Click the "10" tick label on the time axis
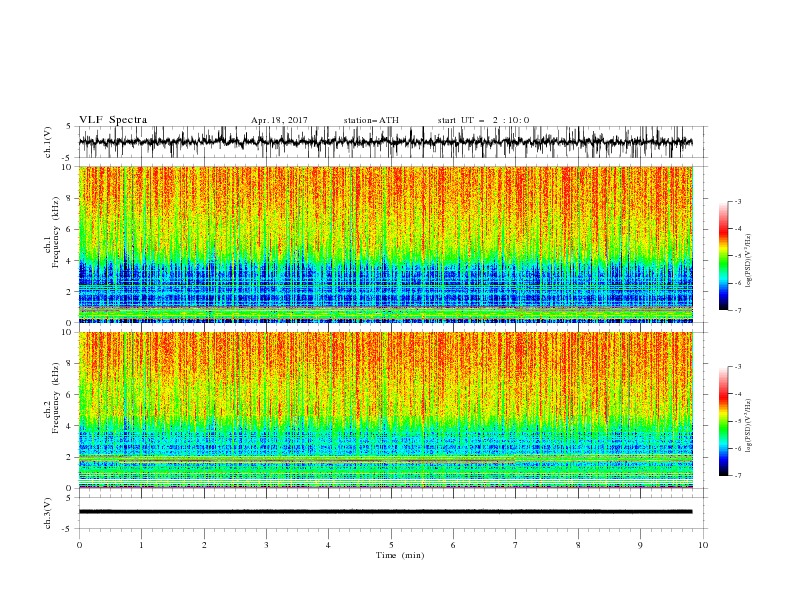 [x=703, y=545]
